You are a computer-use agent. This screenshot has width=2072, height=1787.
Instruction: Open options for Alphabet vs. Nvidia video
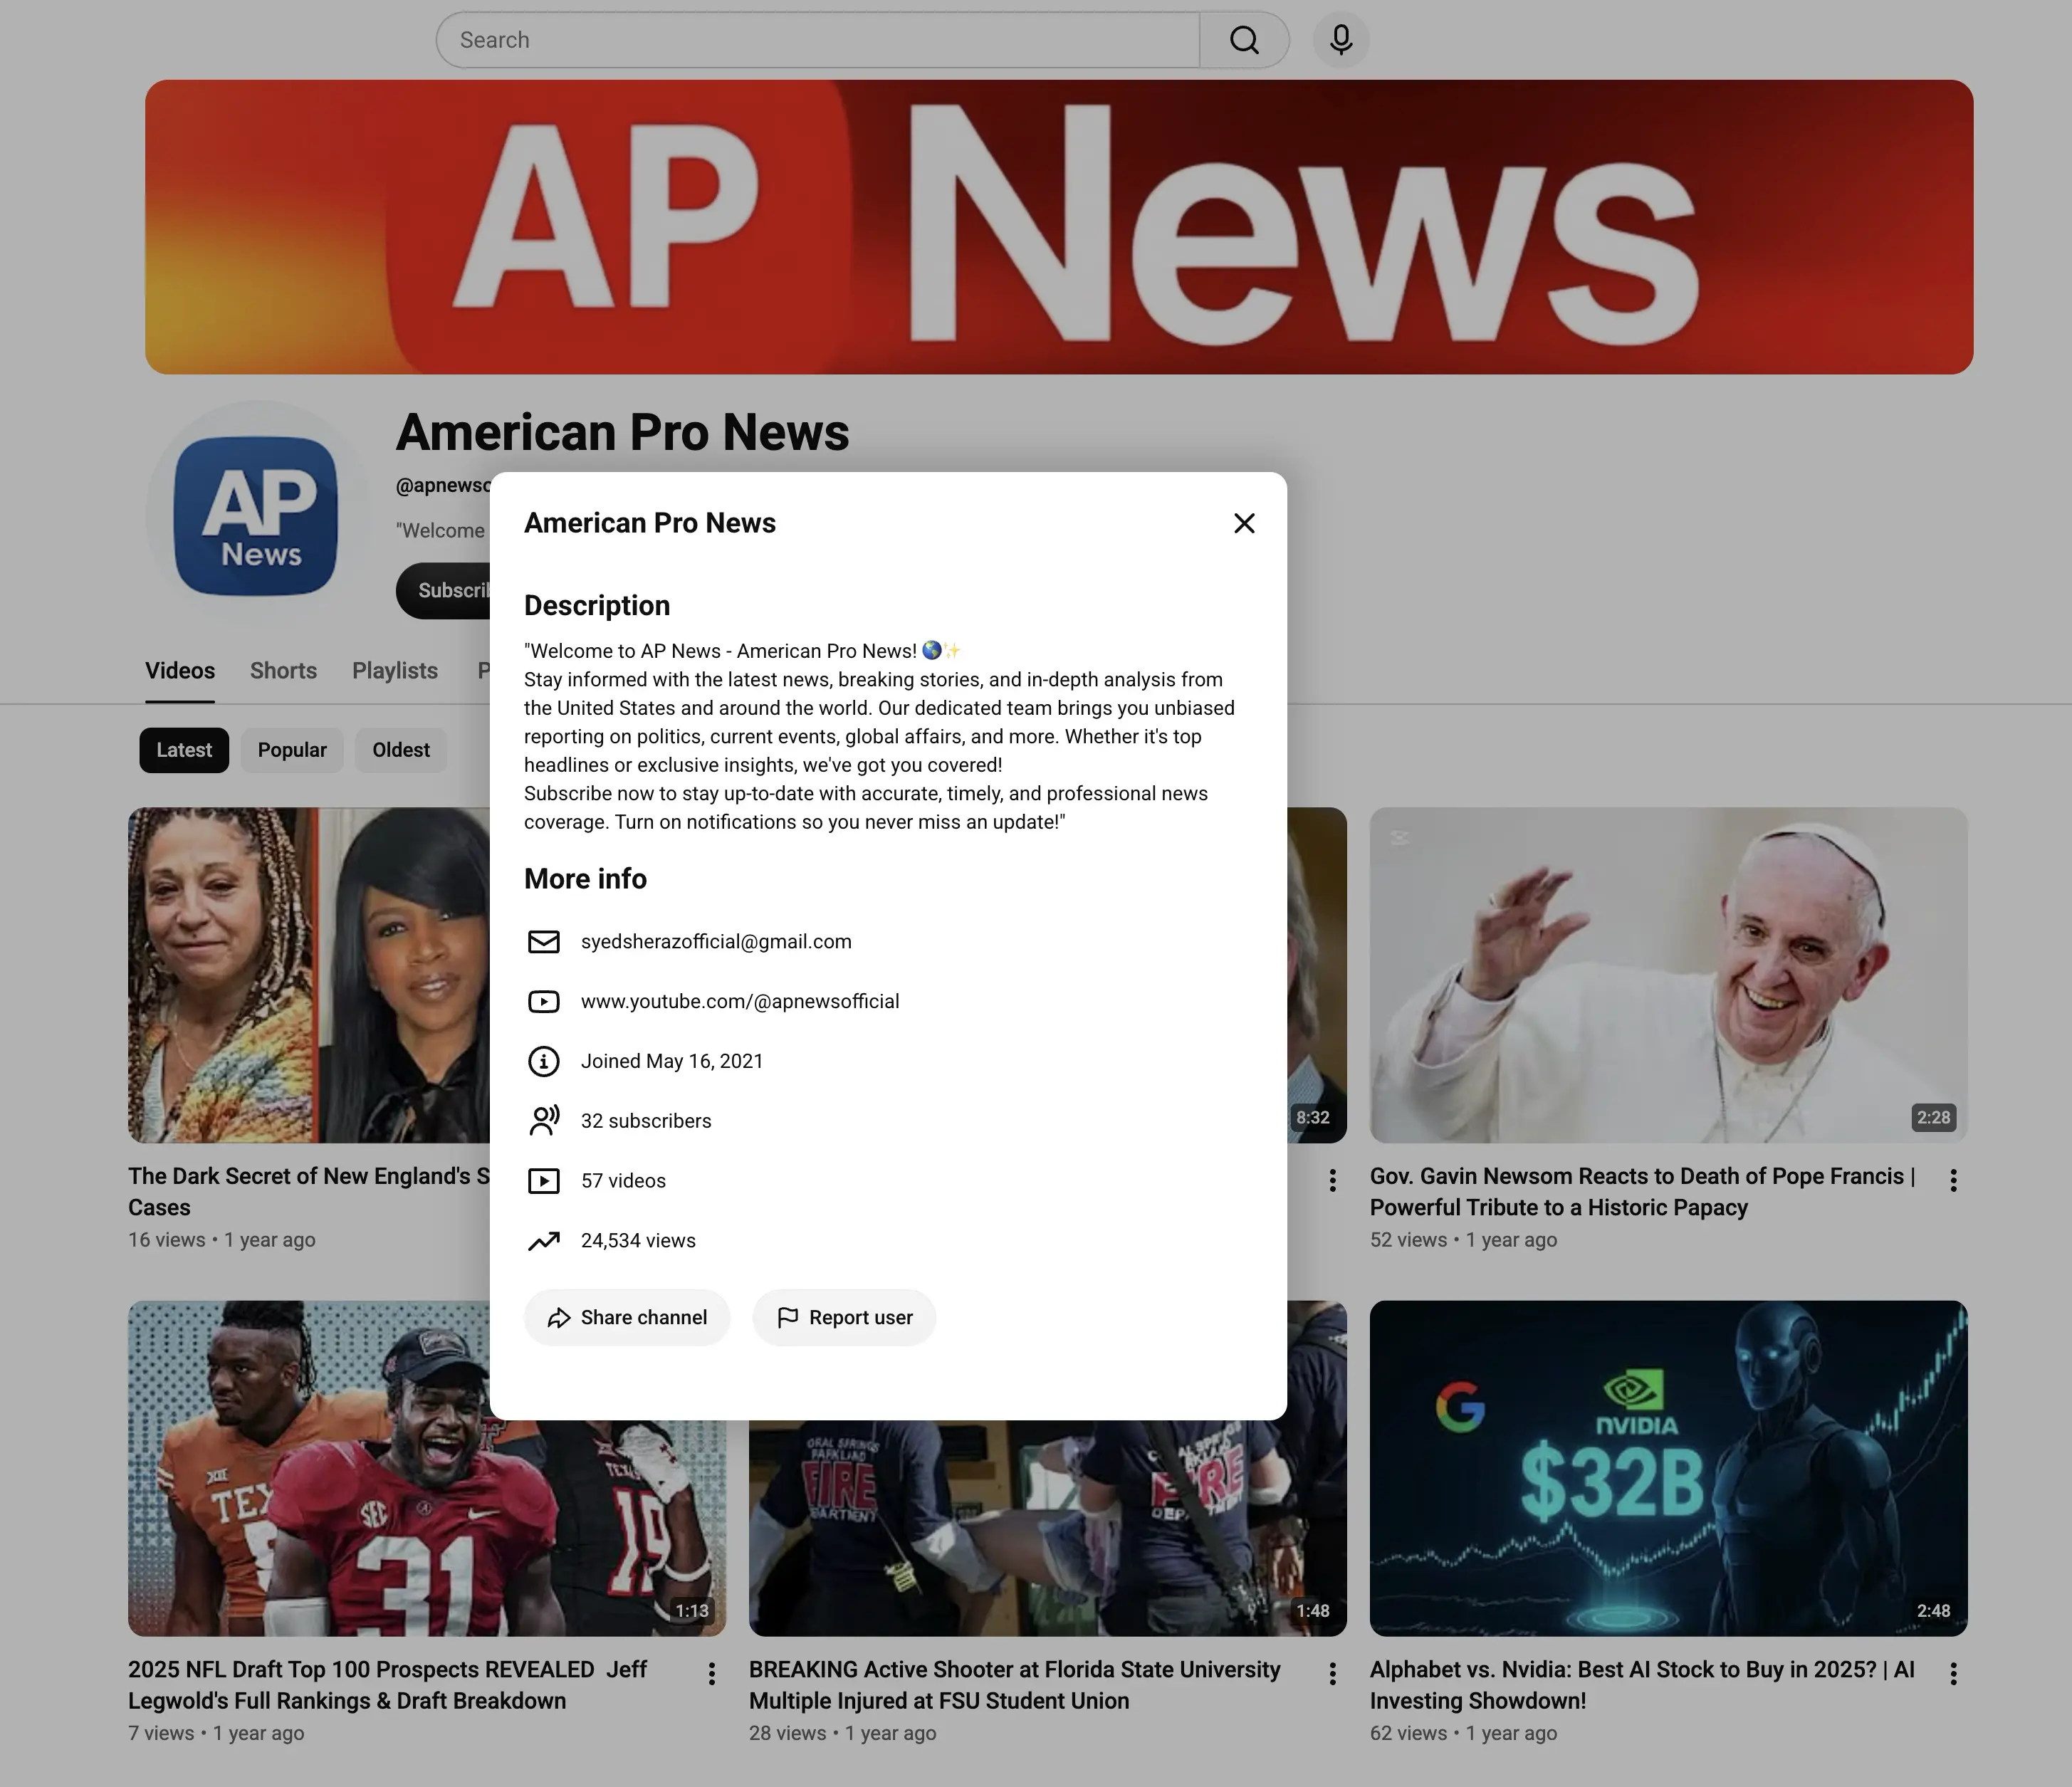(x=1953, y=1674)
